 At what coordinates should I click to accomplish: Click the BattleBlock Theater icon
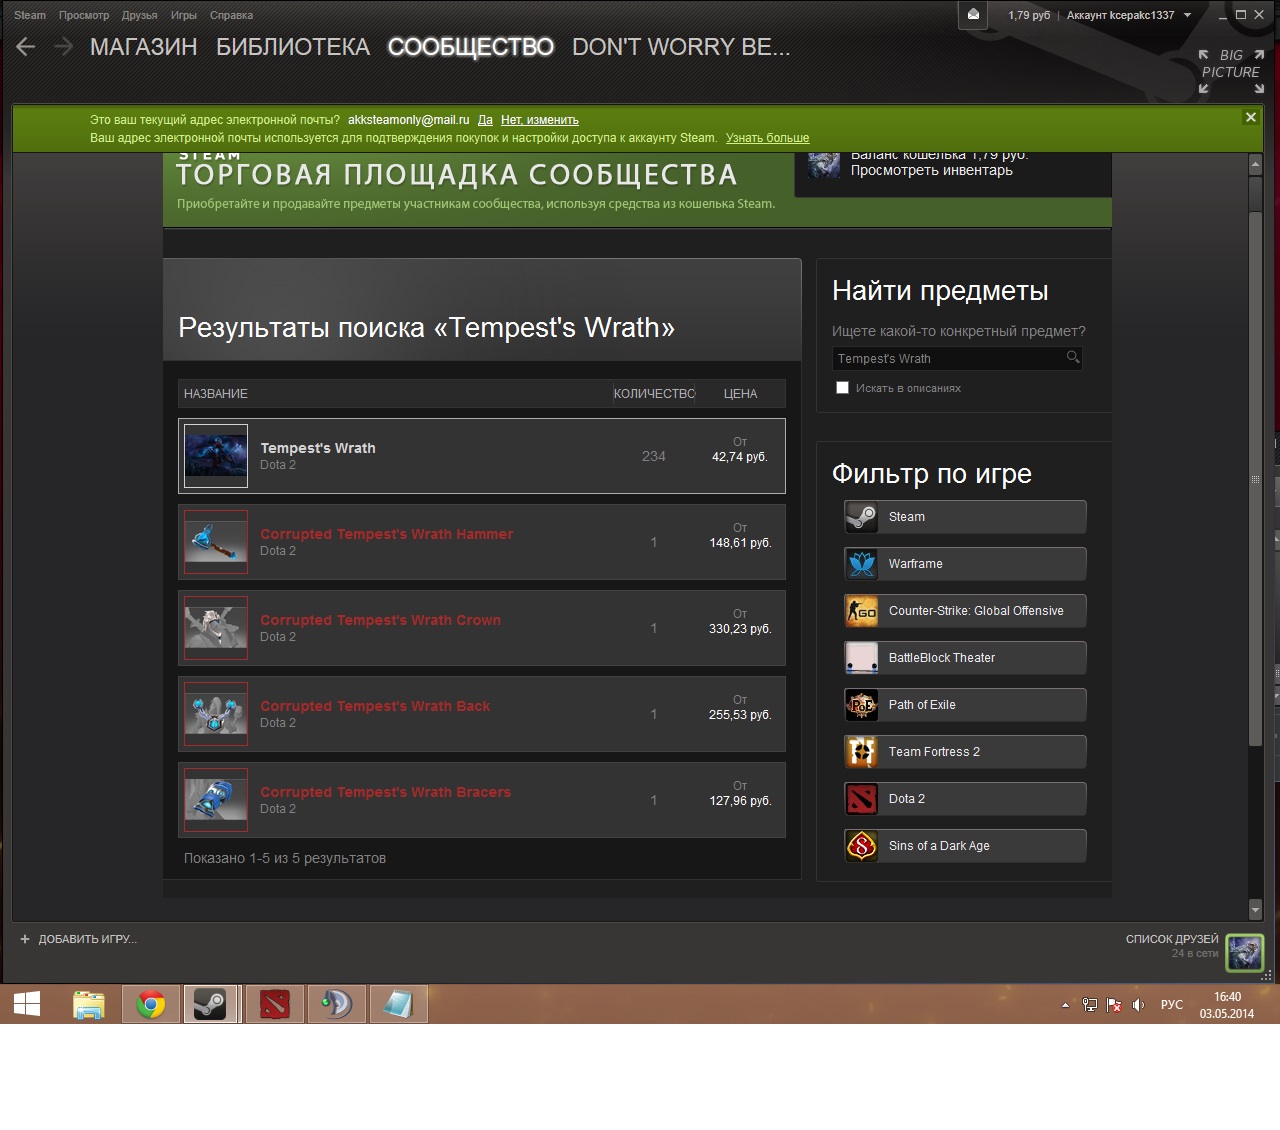pos(861,658)
